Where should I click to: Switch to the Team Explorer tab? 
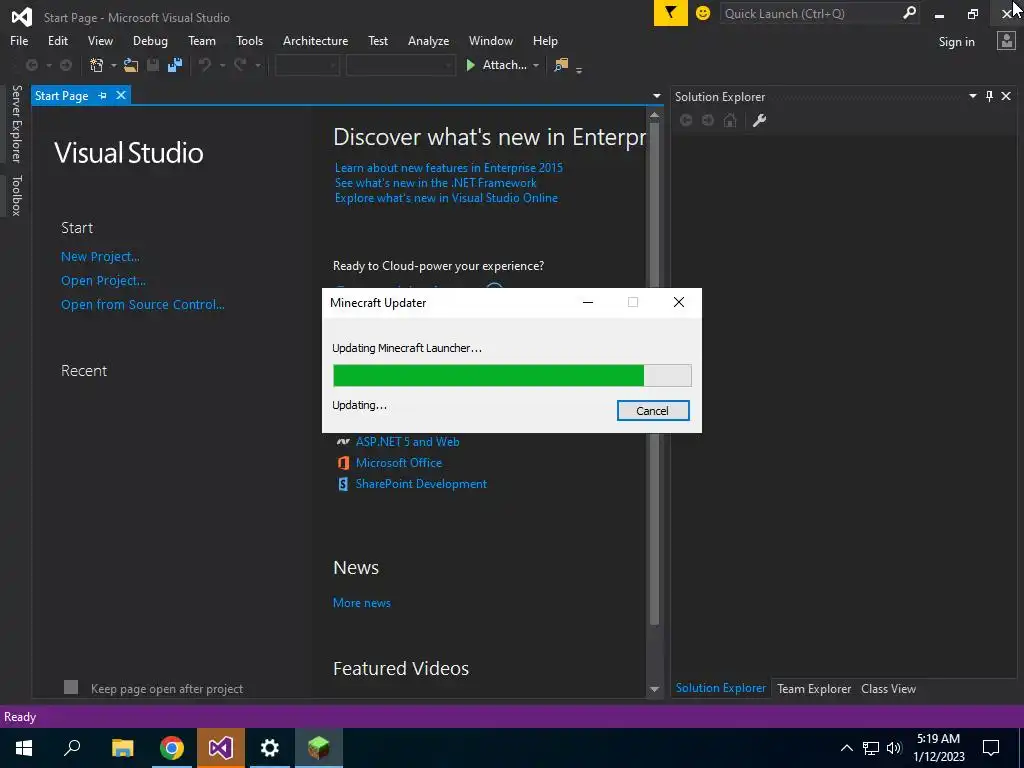[814, 688]
